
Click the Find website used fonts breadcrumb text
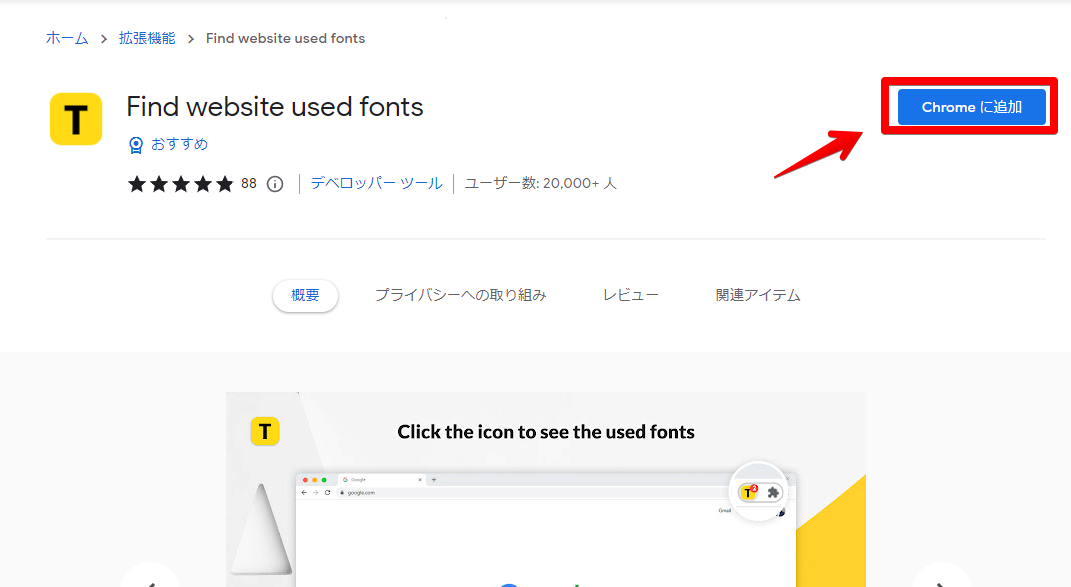(286, 38)
